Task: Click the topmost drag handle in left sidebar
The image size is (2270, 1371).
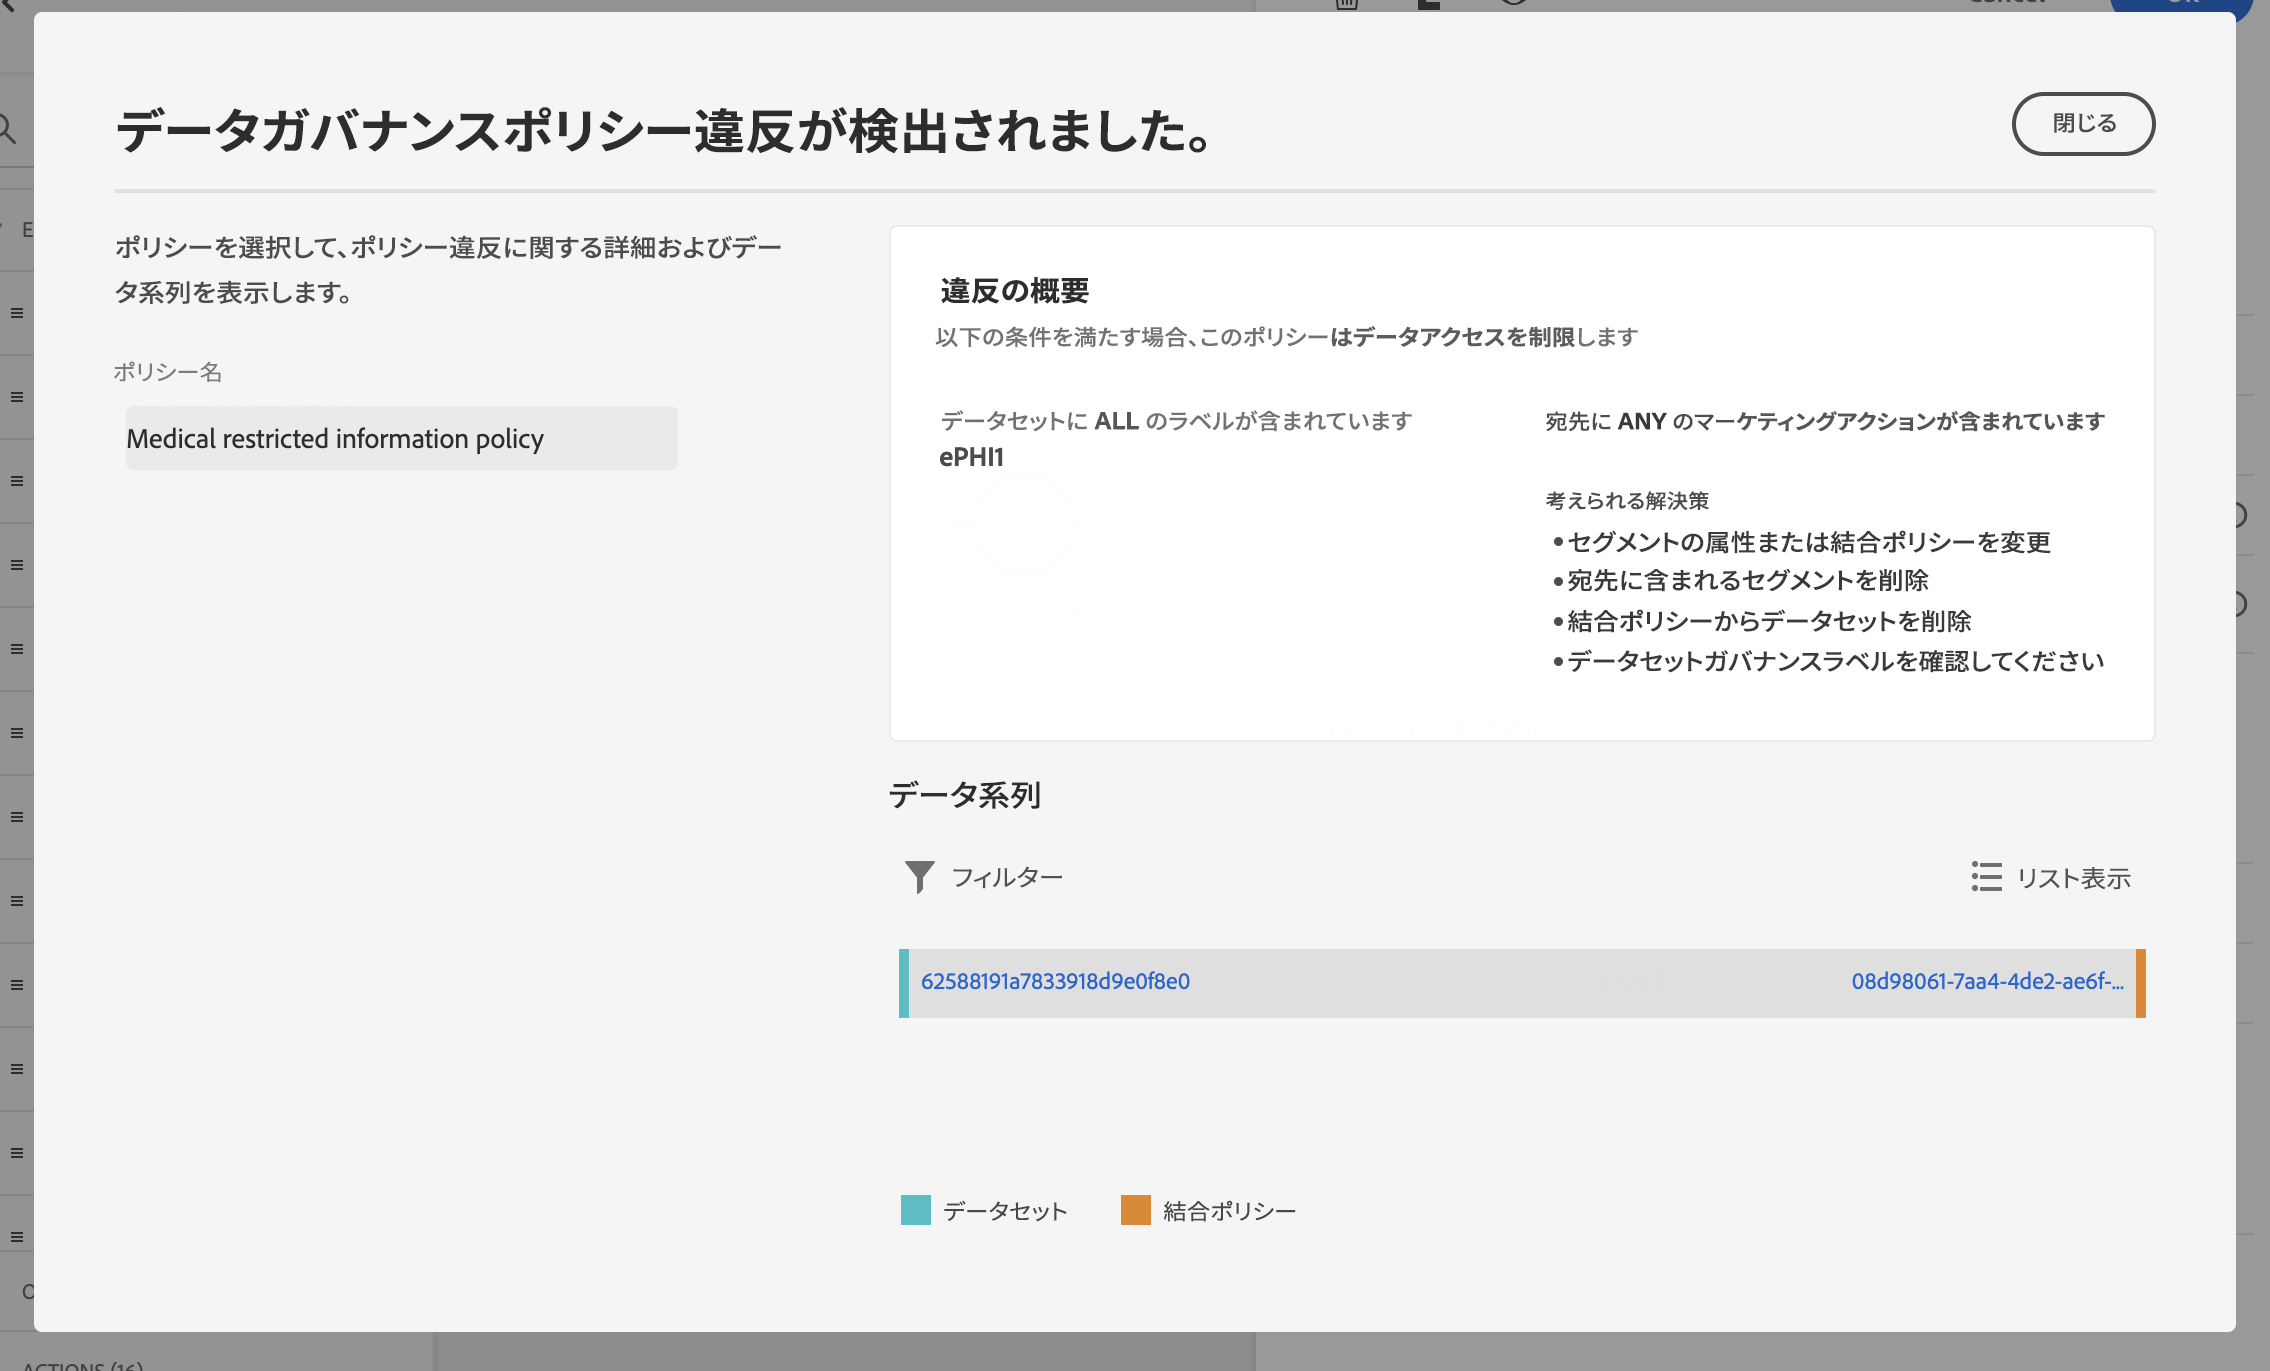Action: pyautogui.click(x=17, y=313)
